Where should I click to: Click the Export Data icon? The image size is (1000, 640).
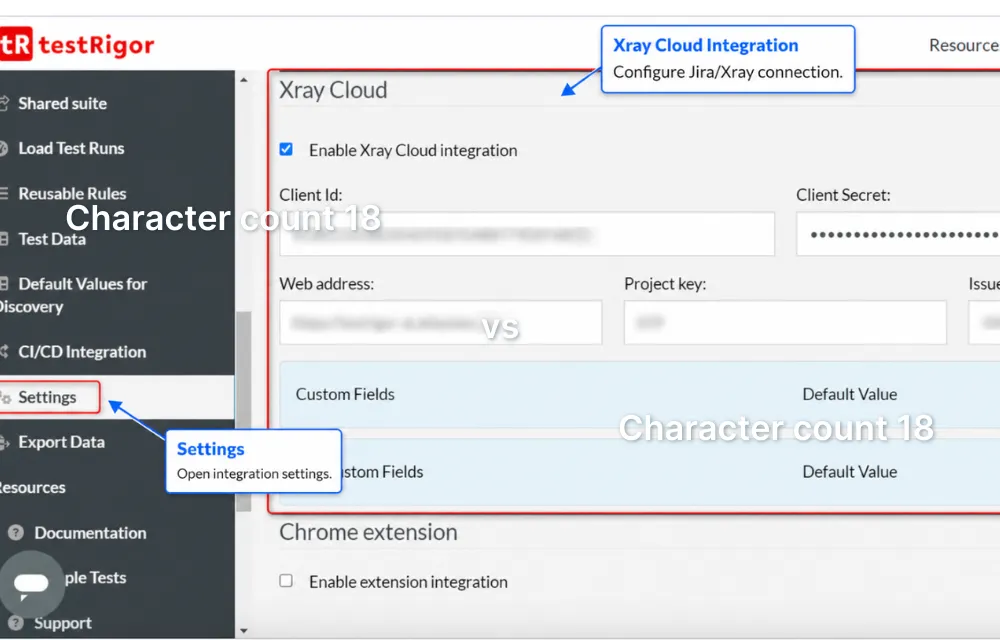pyautogui.click(x=4, y=442)
